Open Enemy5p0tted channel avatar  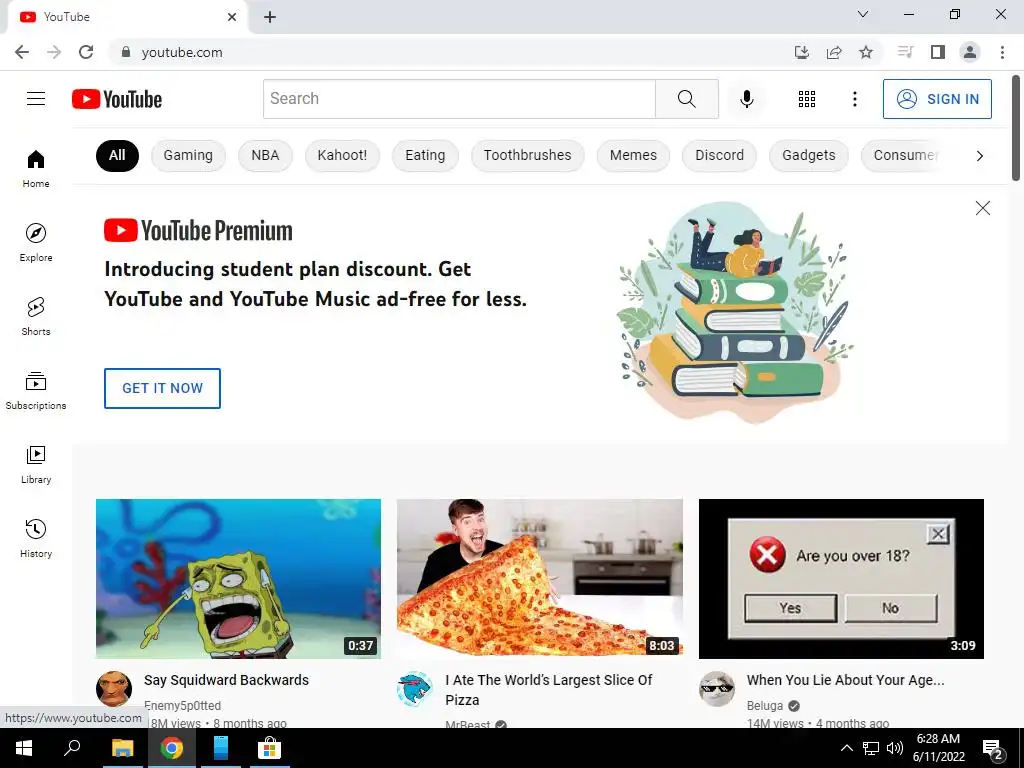pyautogui.click(x=114, y=688)
